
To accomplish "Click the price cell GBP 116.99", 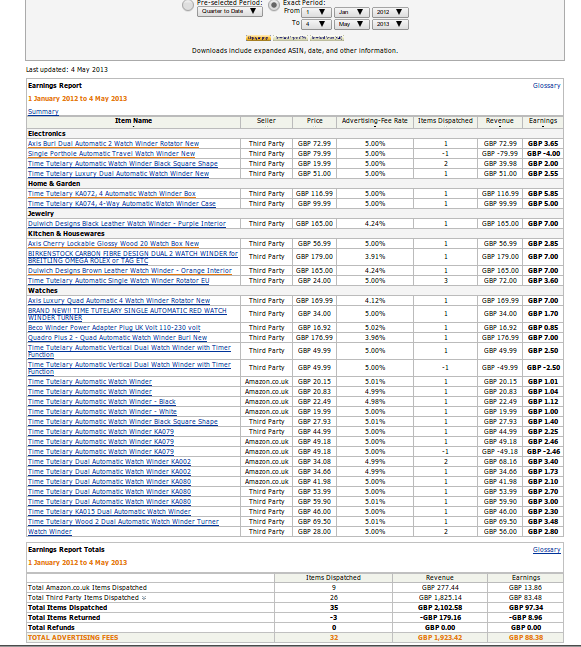I will pos(314,194).
